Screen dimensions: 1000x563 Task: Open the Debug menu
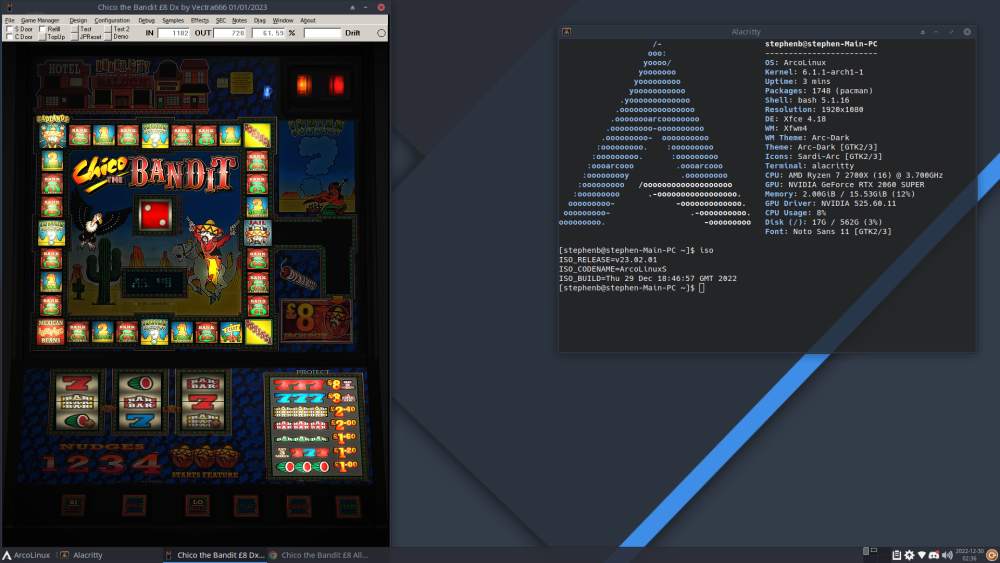click(x=147, y=20)
